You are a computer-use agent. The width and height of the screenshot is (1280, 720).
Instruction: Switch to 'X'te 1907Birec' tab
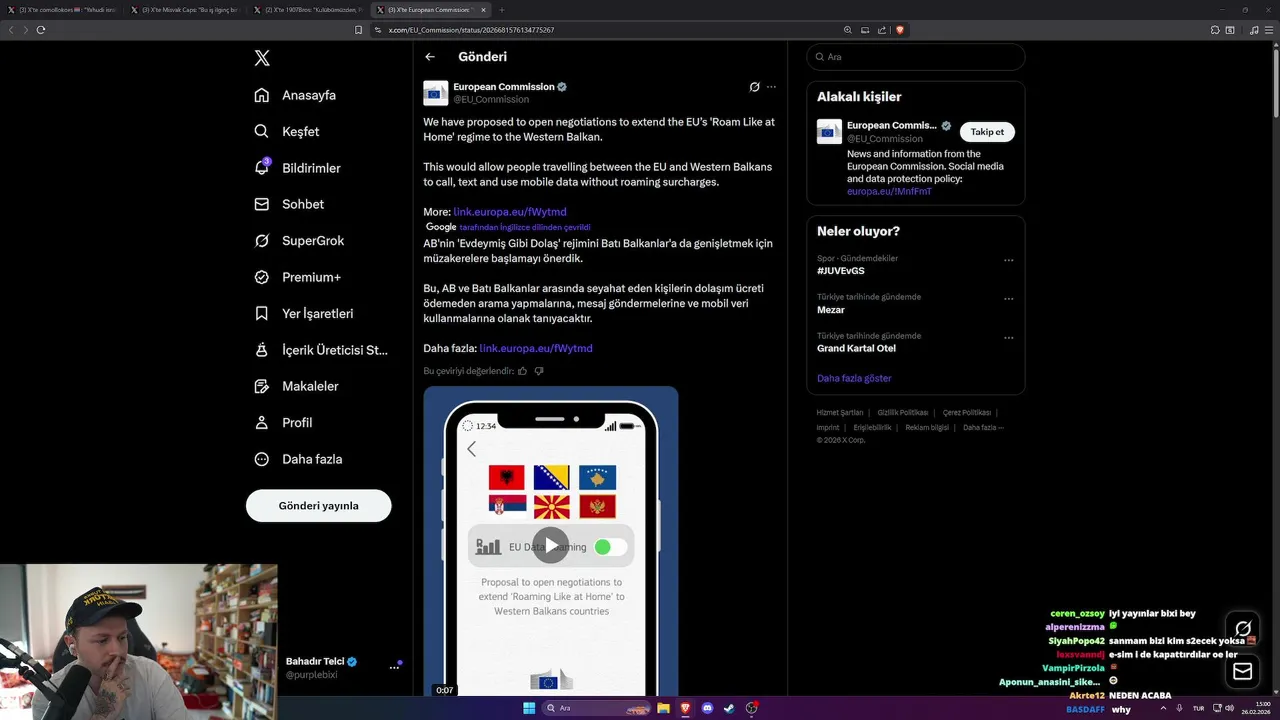308,10
